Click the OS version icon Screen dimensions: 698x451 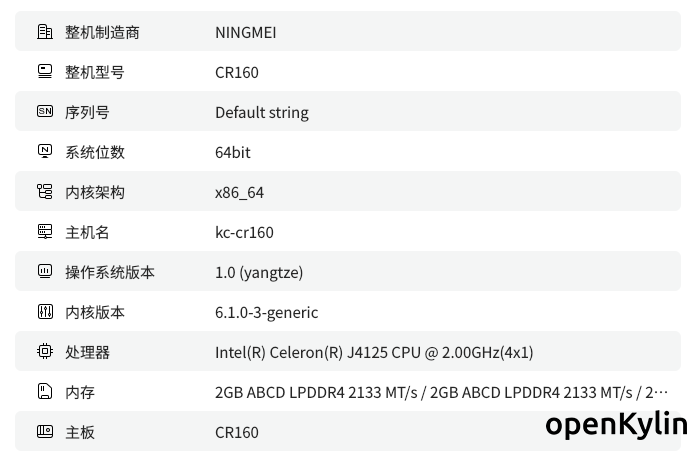(x=45, y=271)
